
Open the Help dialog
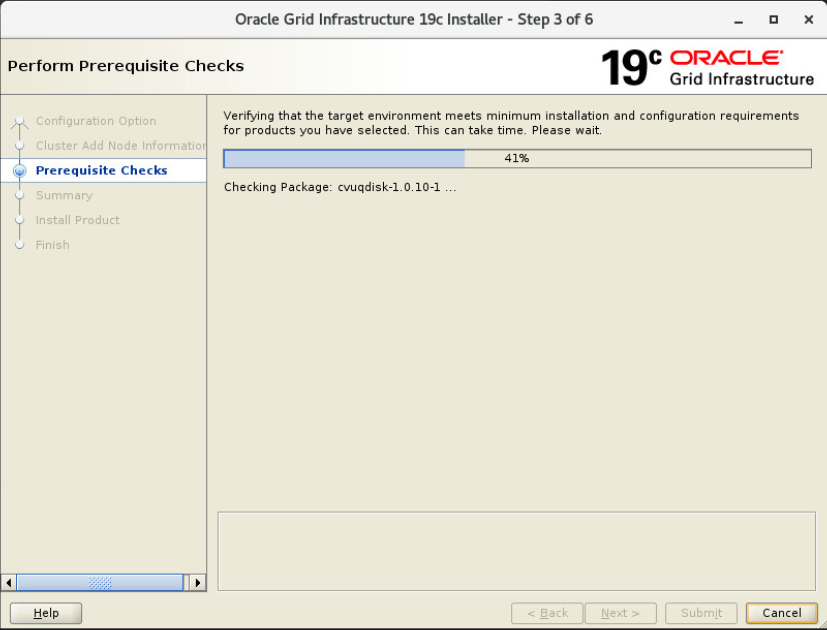(46, 613)
